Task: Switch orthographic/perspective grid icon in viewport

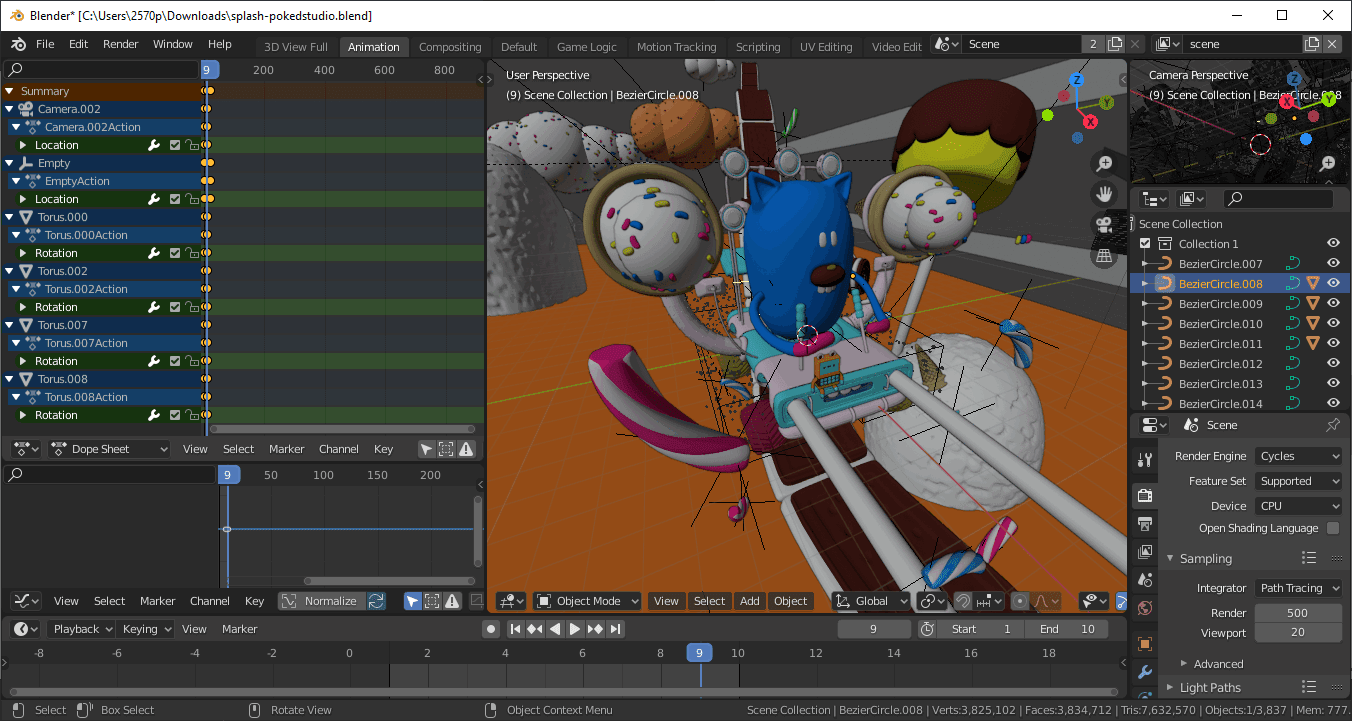Action: pos(1104,256)
